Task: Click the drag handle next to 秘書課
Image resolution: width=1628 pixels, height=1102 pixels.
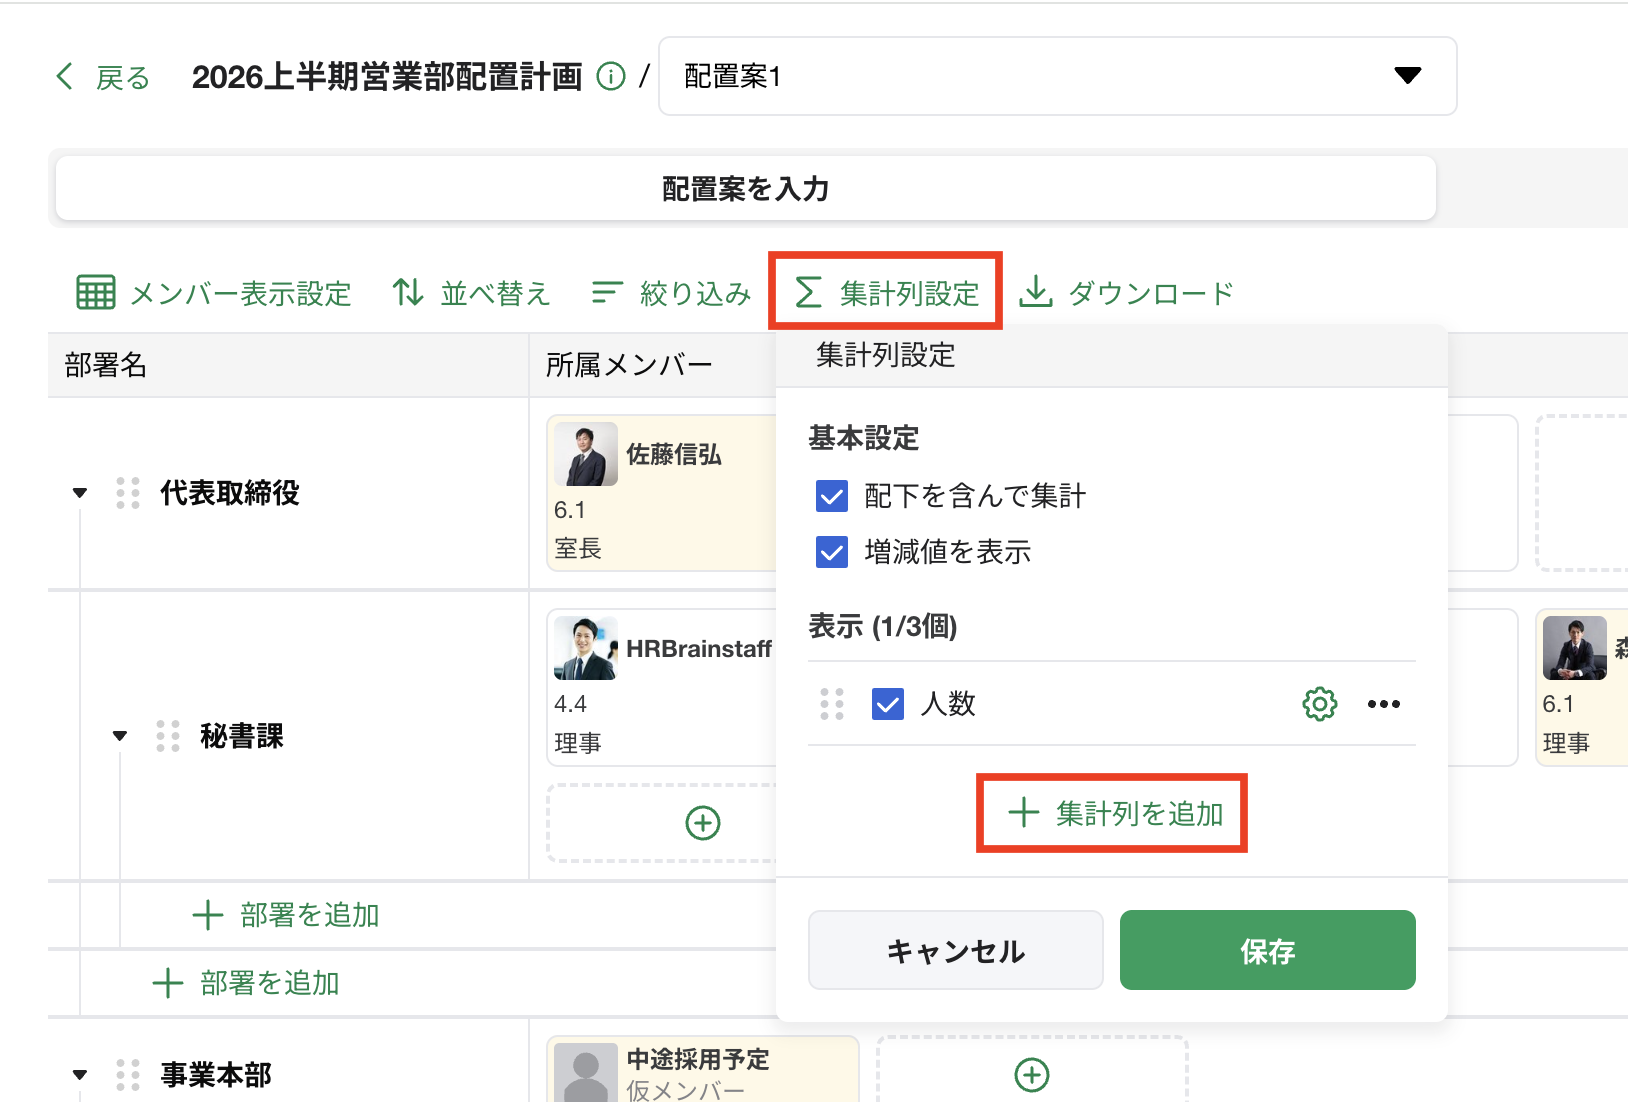Action: pos(168,736)
